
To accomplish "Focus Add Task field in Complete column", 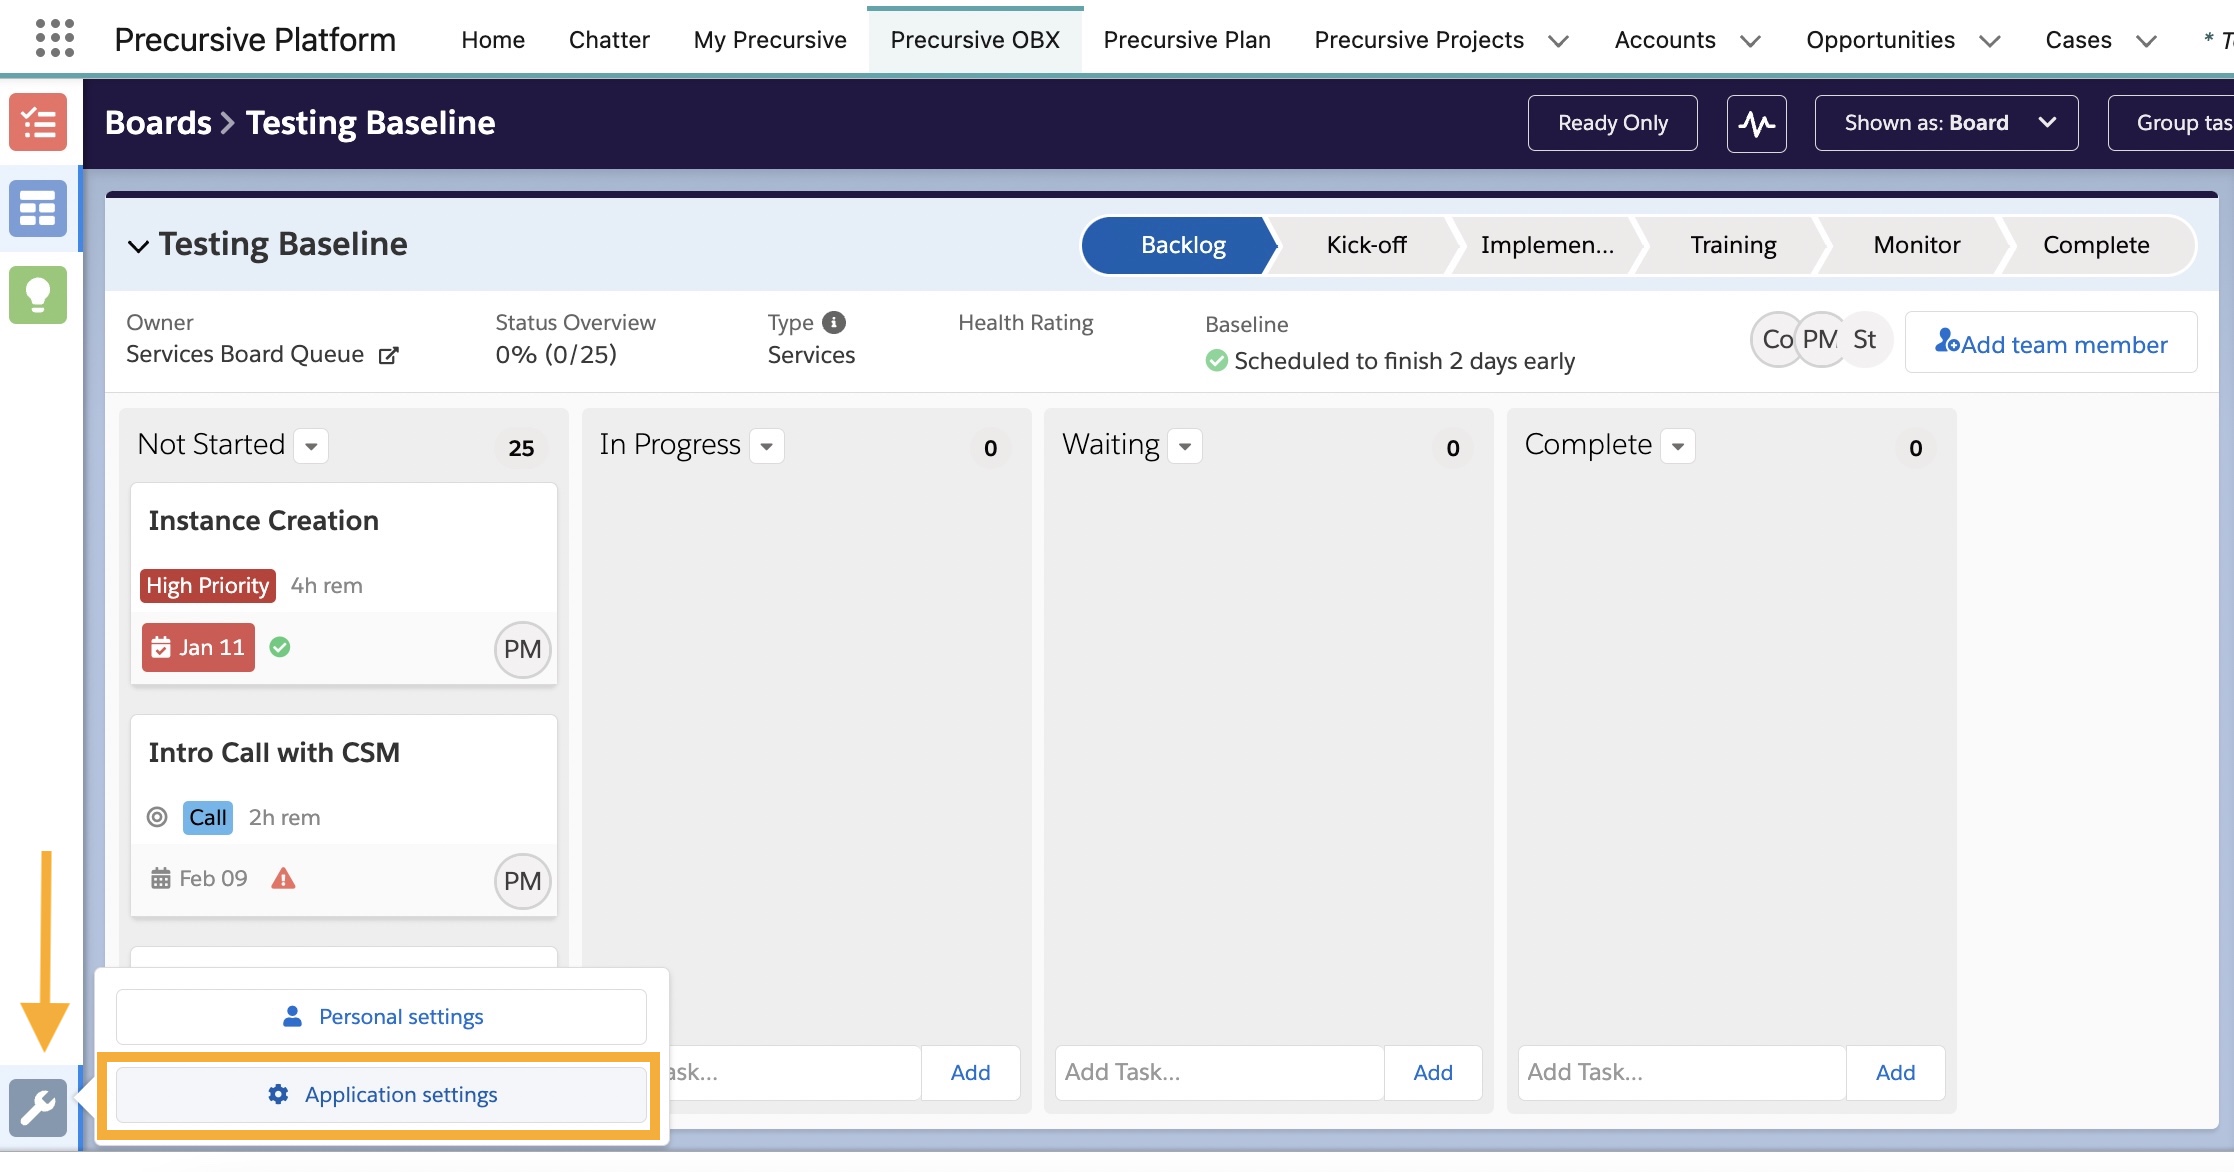I will tap(1682, 1073).
